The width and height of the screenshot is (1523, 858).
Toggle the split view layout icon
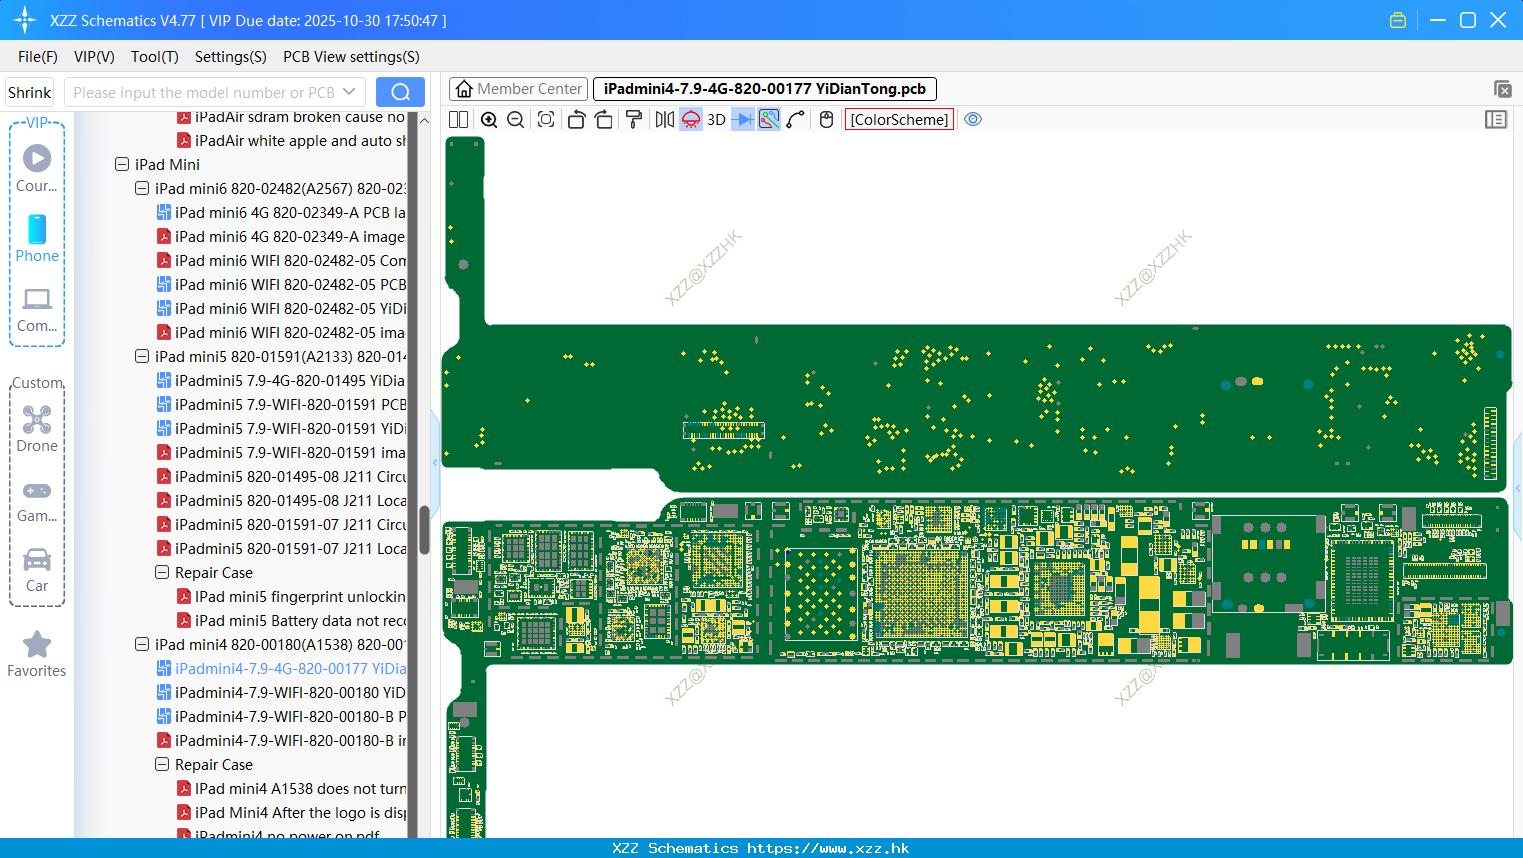[x=458, y=120]
